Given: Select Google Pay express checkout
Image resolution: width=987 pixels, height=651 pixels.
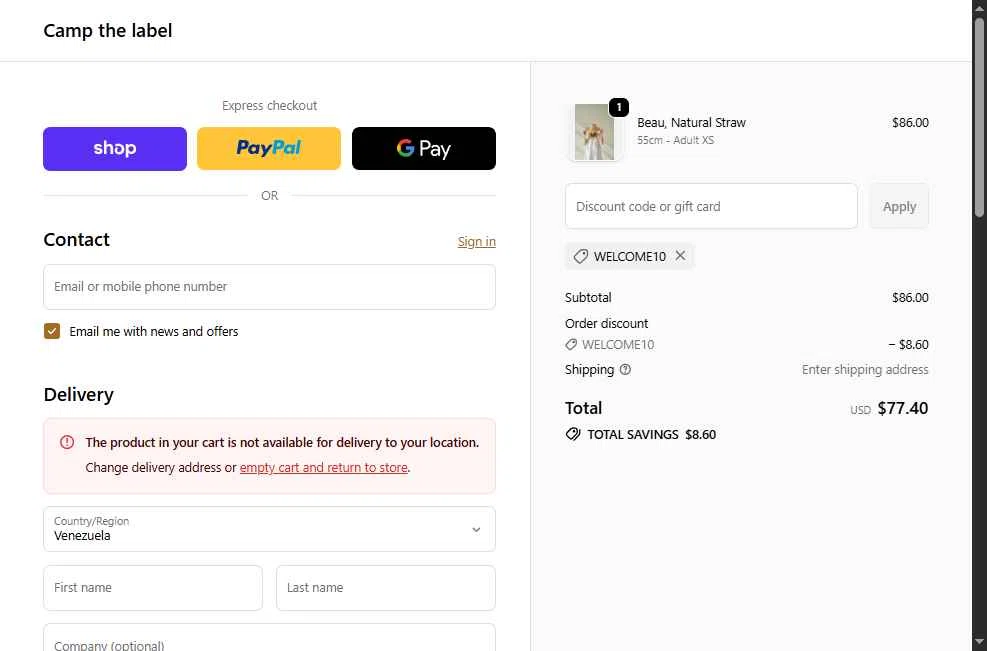Looking at the screenshot, I should click(424, 149).
